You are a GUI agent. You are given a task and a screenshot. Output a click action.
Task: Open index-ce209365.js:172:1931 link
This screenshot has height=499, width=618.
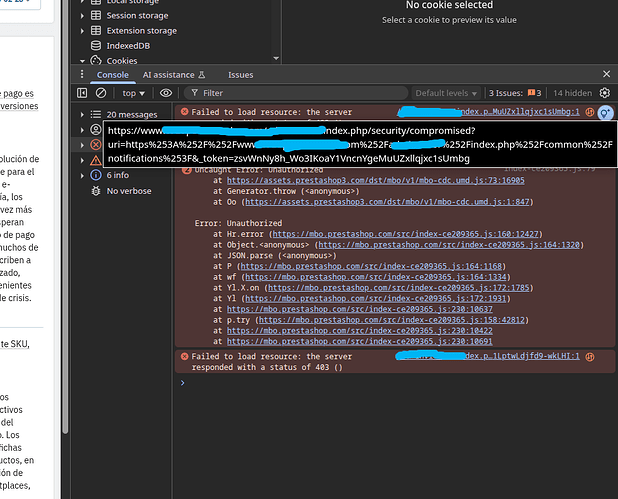(376, 298)
